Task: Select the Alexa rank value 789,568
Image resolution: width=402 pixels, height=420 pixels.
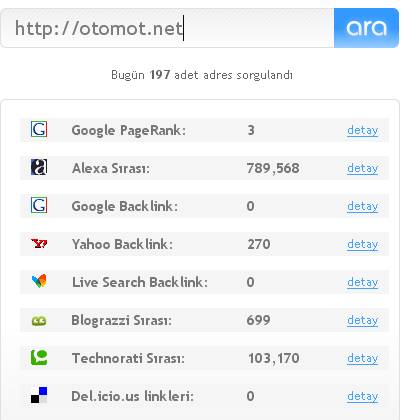Action: 273,168
